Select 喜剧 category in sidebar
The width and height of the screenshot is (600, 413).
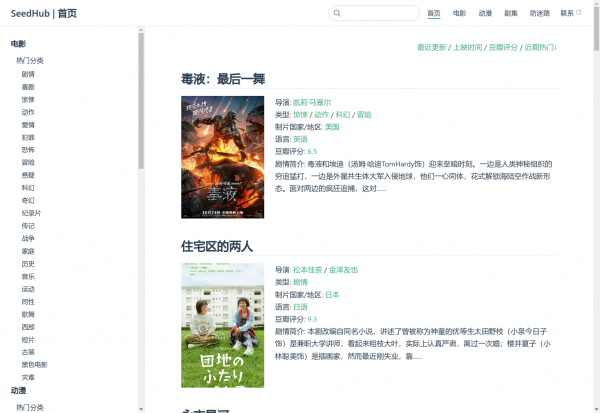point(28,87)
